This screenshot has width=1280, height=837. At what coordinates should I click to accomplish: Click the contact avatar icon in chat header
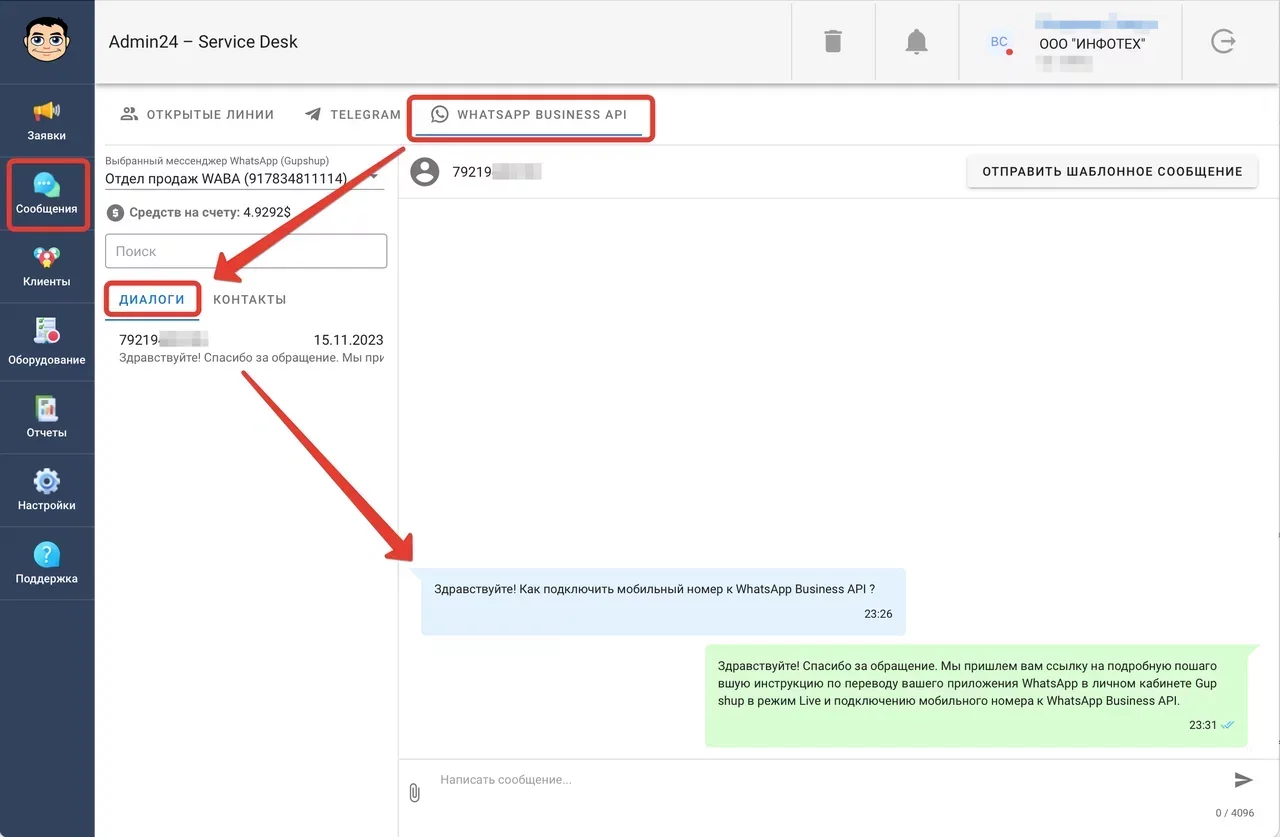(425, 171)
